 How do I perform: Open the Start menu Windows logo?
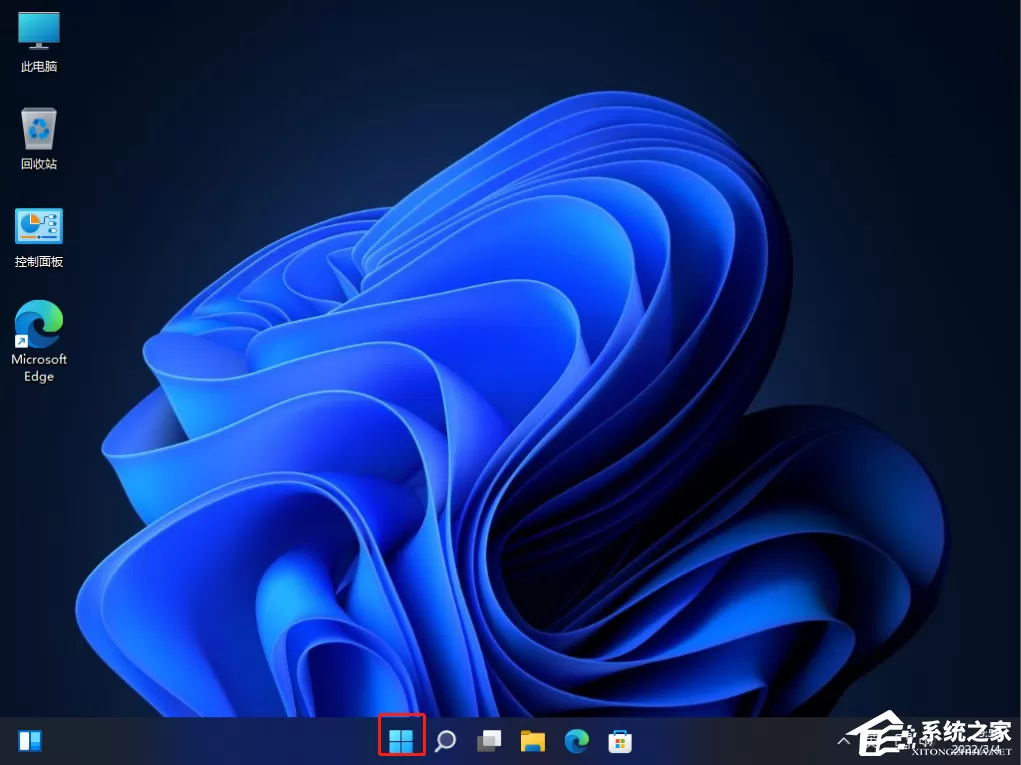pyautogui.click(x=401, y=741)
